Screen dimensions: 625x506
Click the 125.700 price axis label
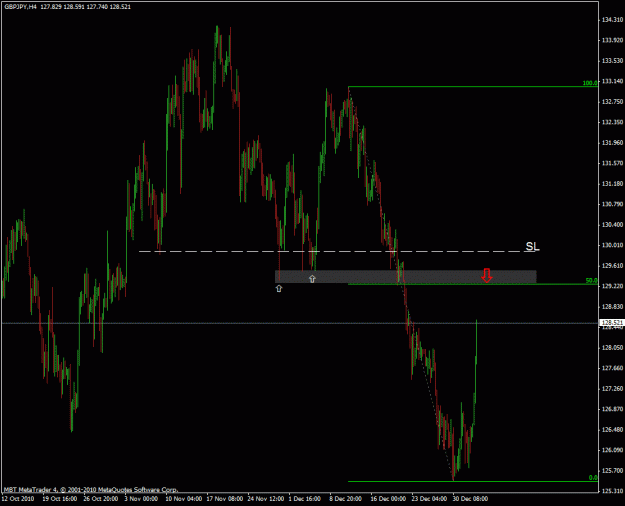coord(612,471)
